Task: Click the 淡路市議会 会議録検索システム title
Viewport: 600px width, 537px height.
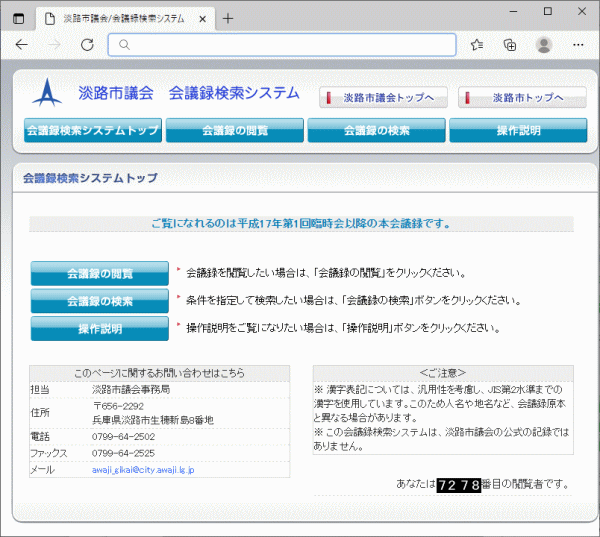Action: (189, 93)
